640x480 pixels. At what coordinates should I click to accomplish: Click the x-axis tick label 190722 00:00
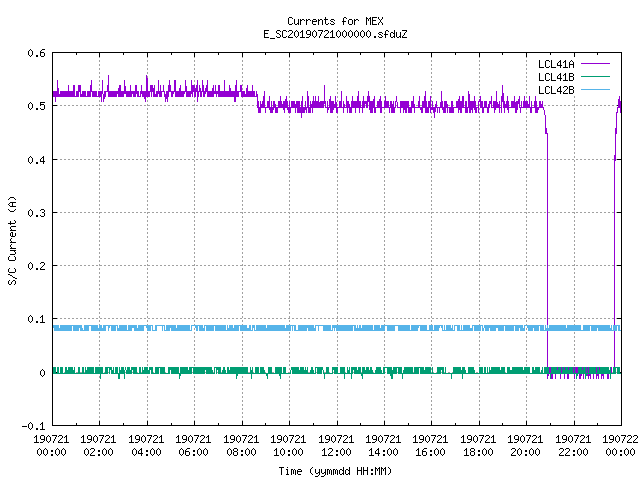pyautogui.click(x=620, y=446)
